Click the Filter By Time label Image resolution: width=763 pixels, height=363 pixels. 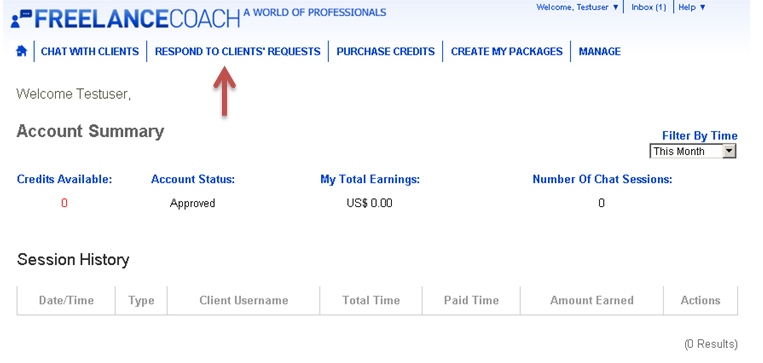[x=700, y=136]
